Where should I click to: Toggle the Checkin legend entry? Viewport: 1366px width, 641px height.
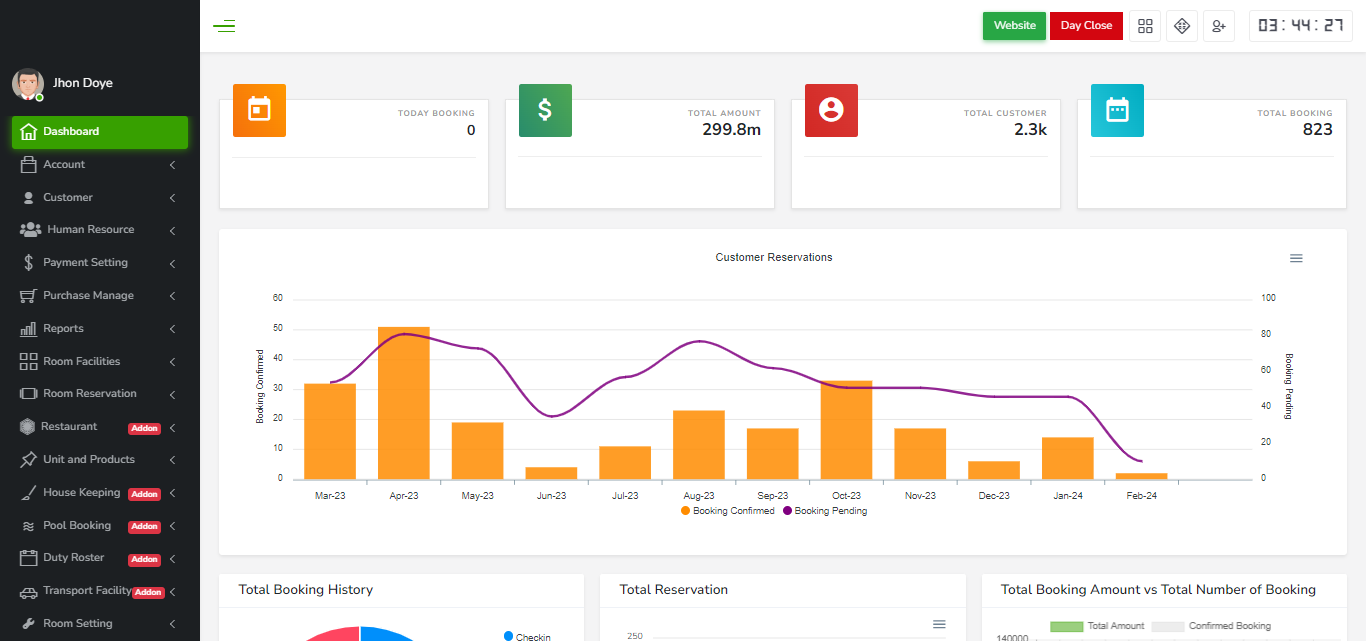[527, 637]
